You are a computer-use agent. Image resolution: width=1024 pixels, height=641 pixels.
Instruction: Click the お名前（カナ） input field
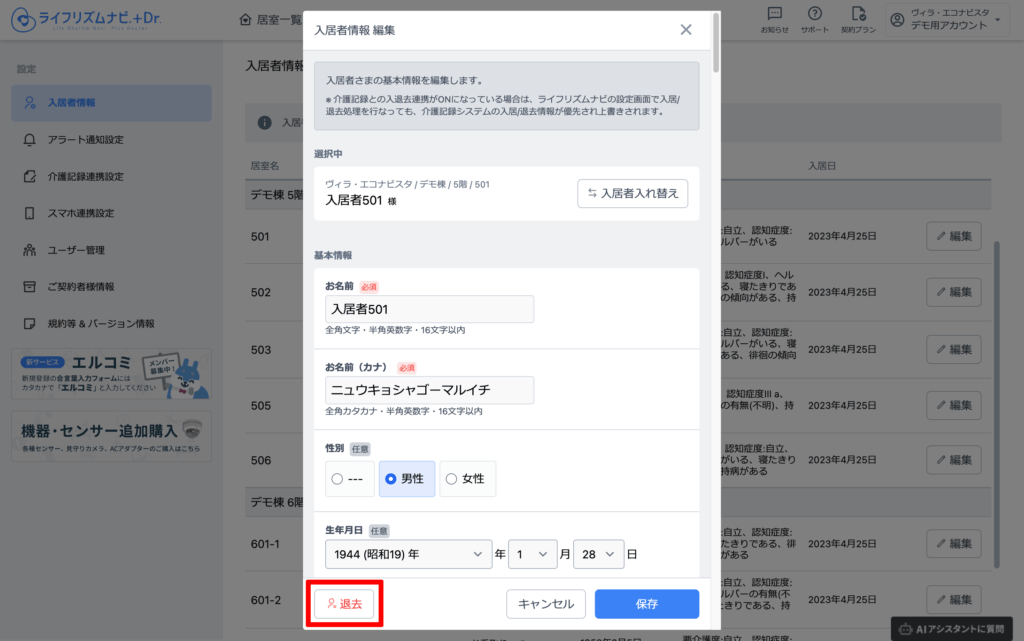(x=429, y=390)
